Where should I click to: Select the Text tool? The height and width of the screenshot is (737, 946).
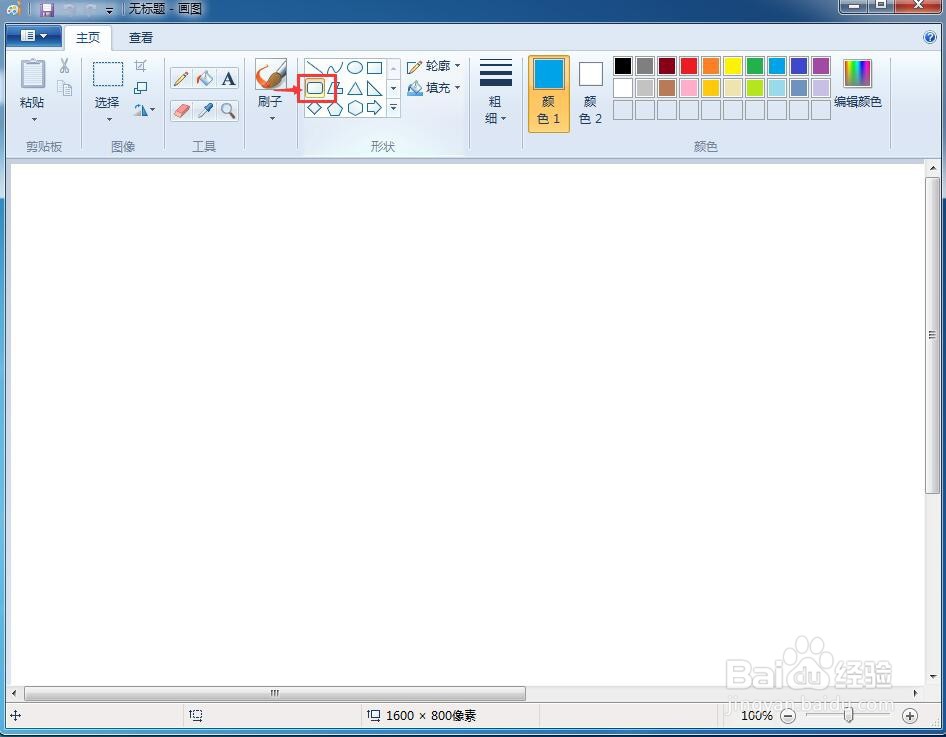228,78
